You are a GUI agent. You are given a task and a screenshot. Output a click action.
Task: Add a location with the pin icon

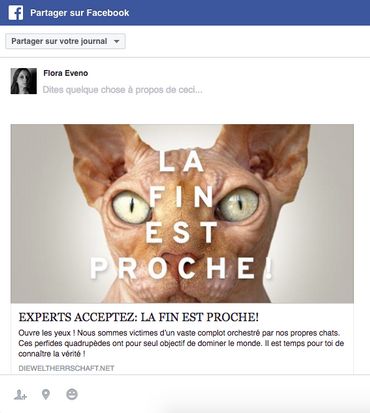(x=46, y=394)
